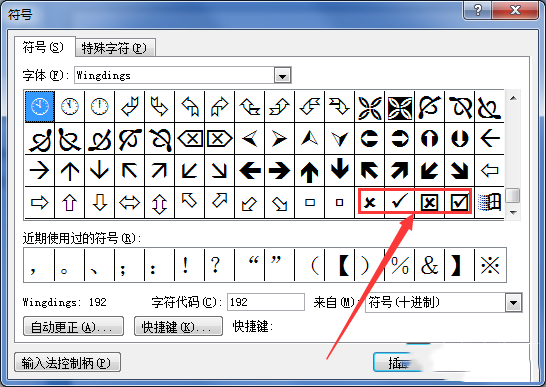The image size is (546, 387).
Task: Click the partly hidden 插入 button
Action: point(398,363)
